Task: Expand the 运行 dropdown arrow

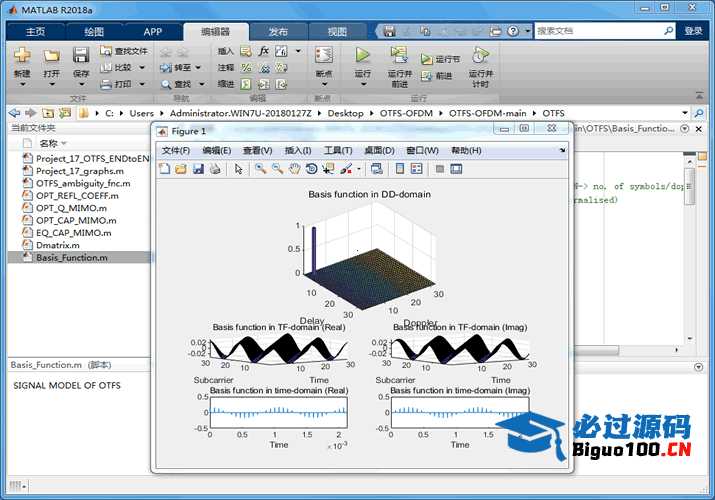Action: tap(363, 84)
